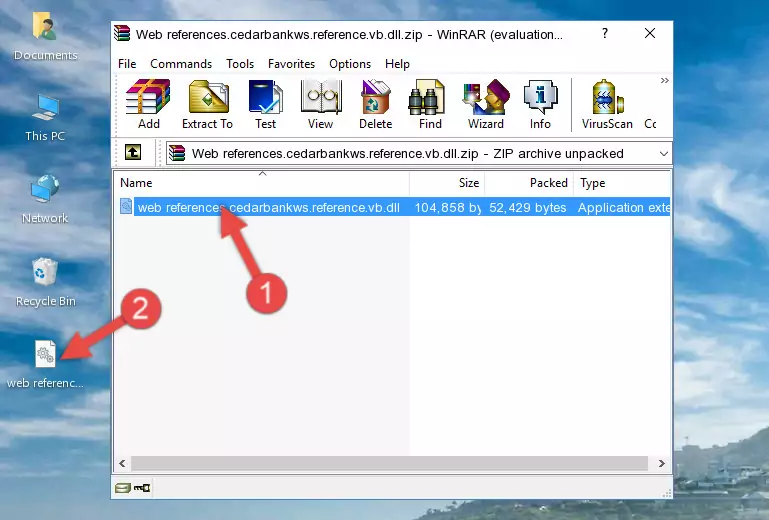Viewport: 769px width, 520px height.
Task: Click the right arrow of the horizontal scrollbar
Action: 661,463
